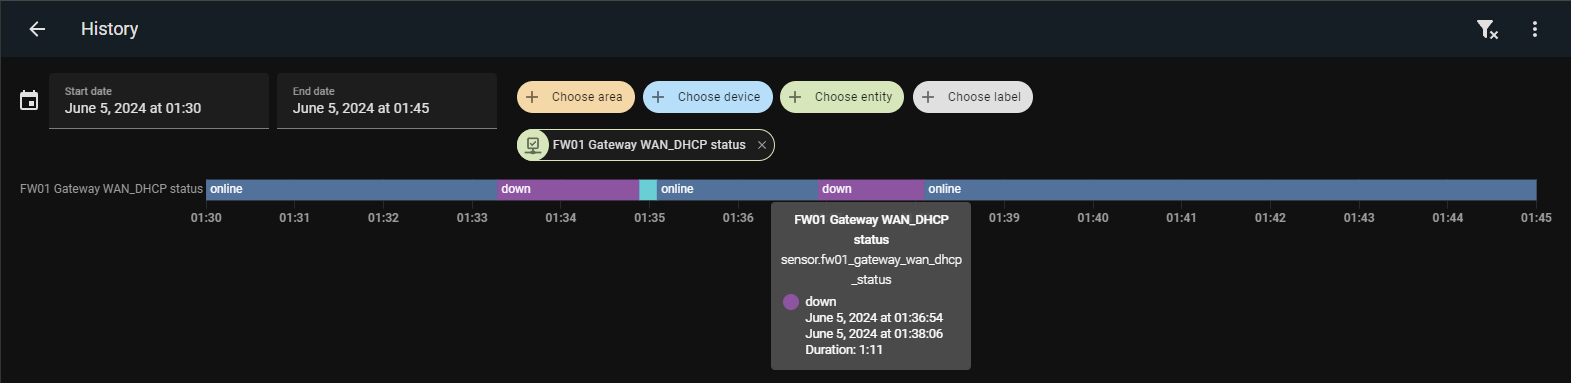Select the first purple down segment
This screenshot has height=383, width=1571.
(x=568, y=189)
